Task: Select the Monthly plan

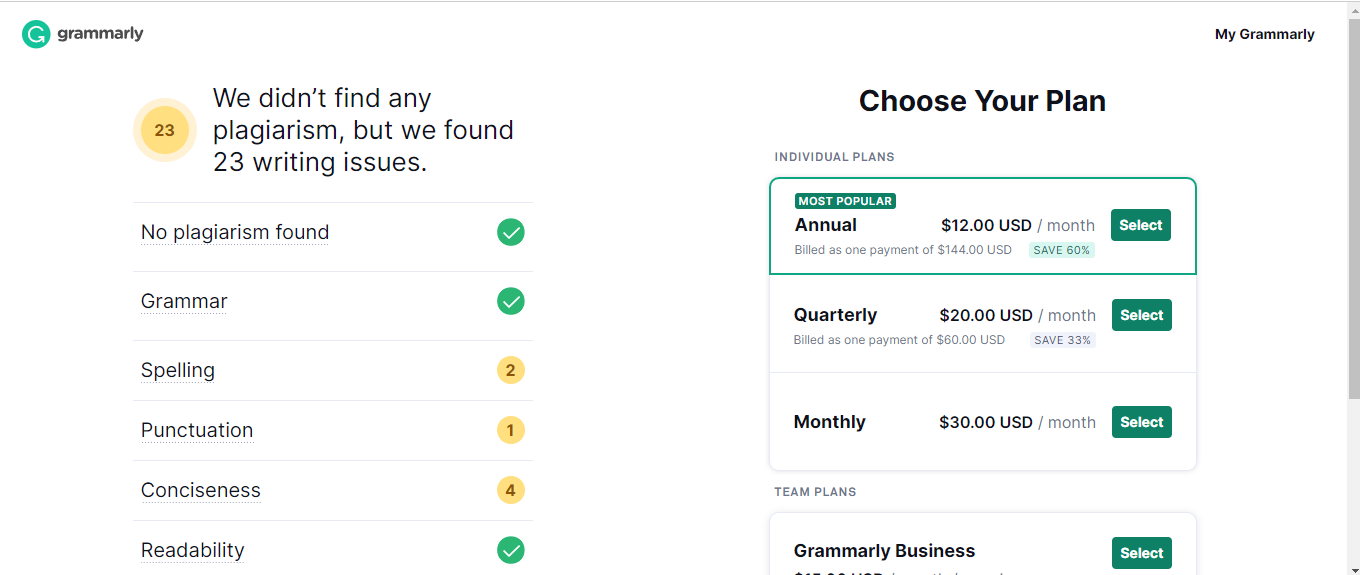Action: (1141, 422)
